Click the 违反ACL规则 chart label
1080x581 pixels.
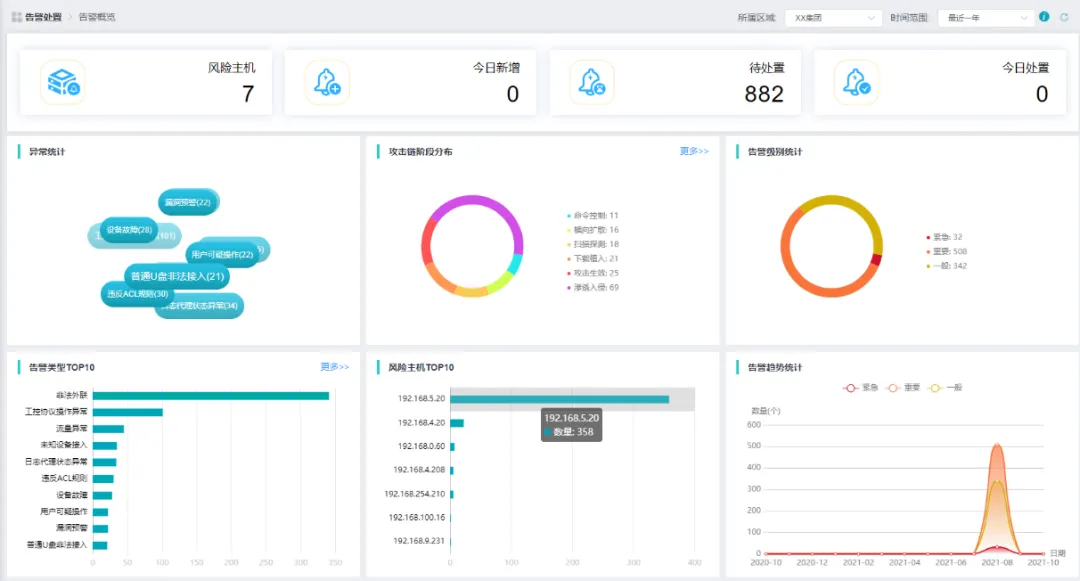(64, 478)
